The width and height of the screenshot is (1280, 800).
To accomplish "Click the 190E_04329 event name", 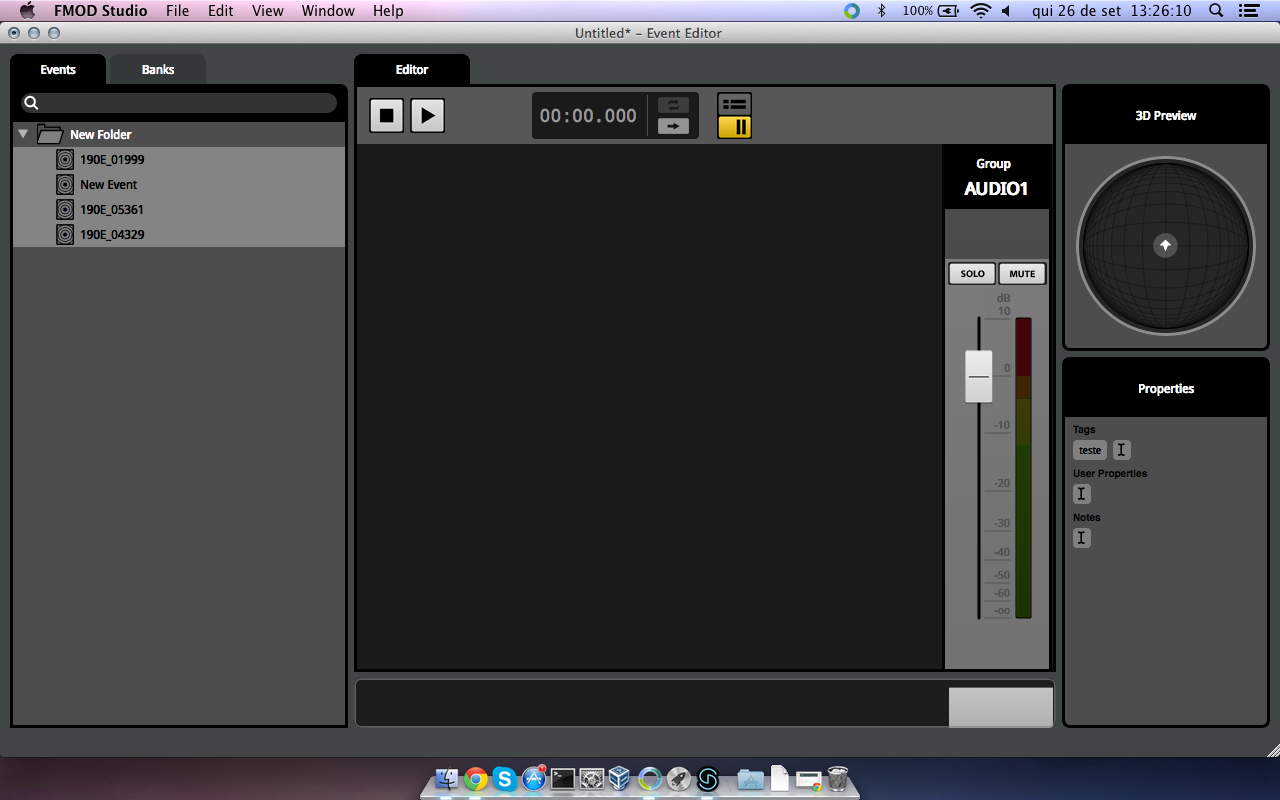I will [112, 235].
